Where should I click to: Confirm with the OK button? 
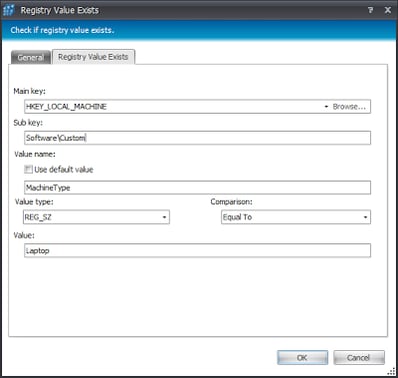pos(302,358)
